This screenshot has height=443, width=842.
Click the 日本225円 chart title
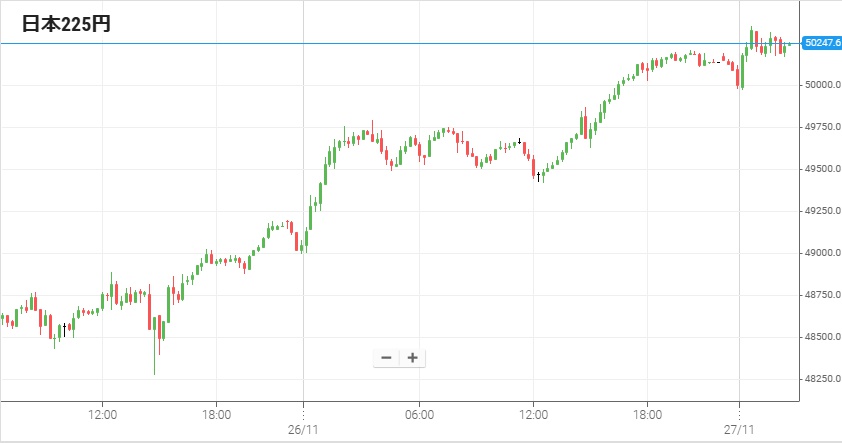tap(66, 24)
